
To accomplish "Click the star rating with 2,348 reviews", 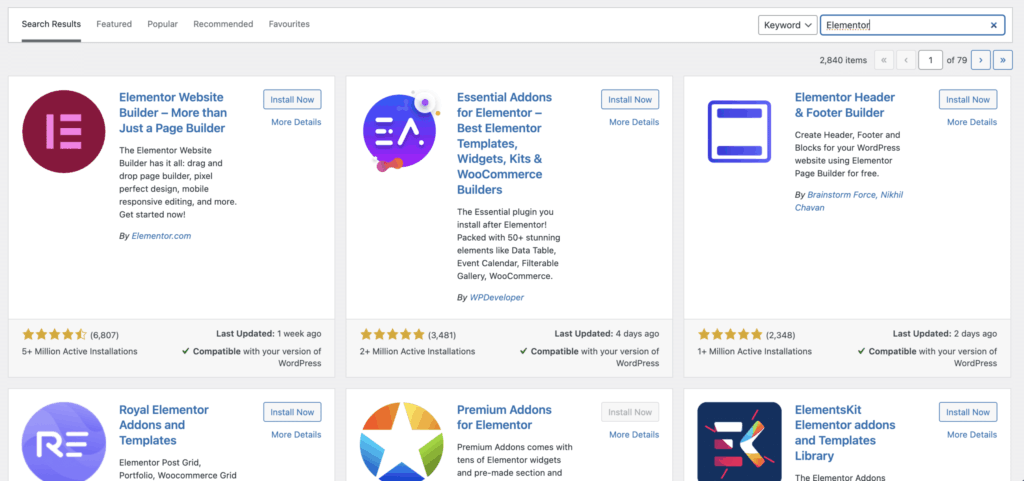I will tap(730, 335).
